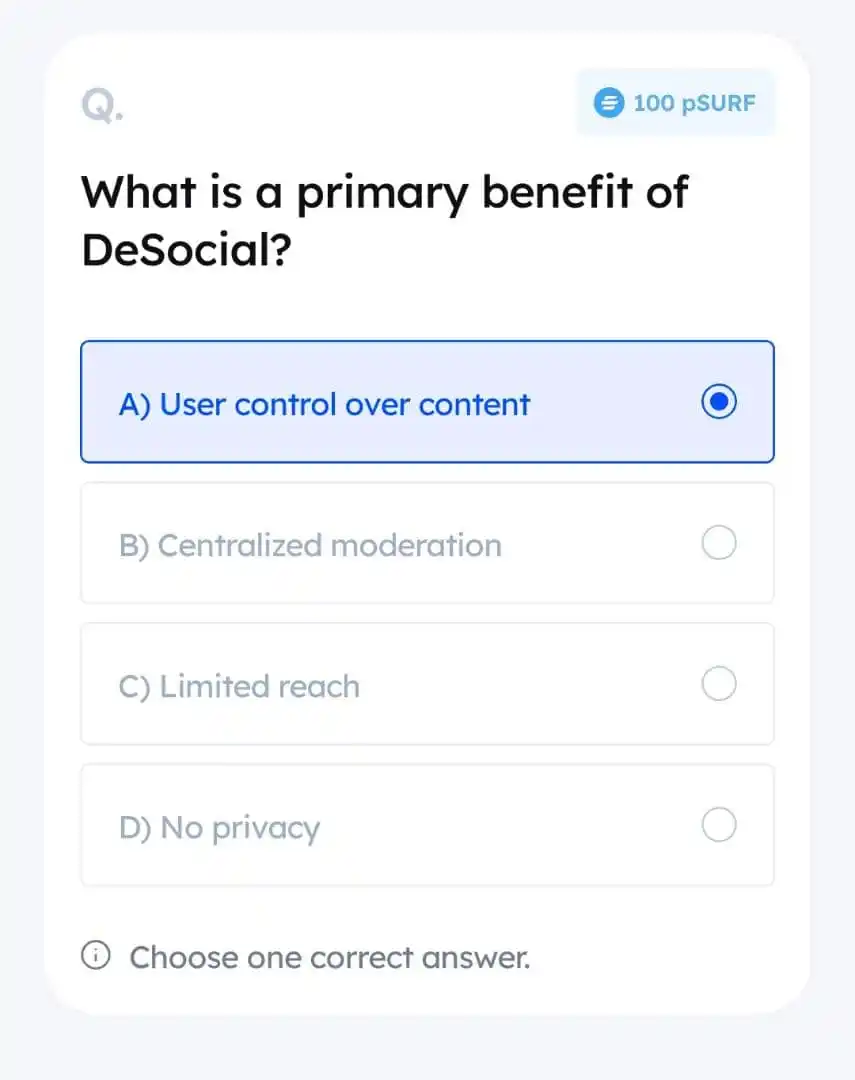Click the "User control over content" answer text
Image resolution: width=855 pixels, height=1080 pixels.
pyautogui.click(x=345, y=404)
